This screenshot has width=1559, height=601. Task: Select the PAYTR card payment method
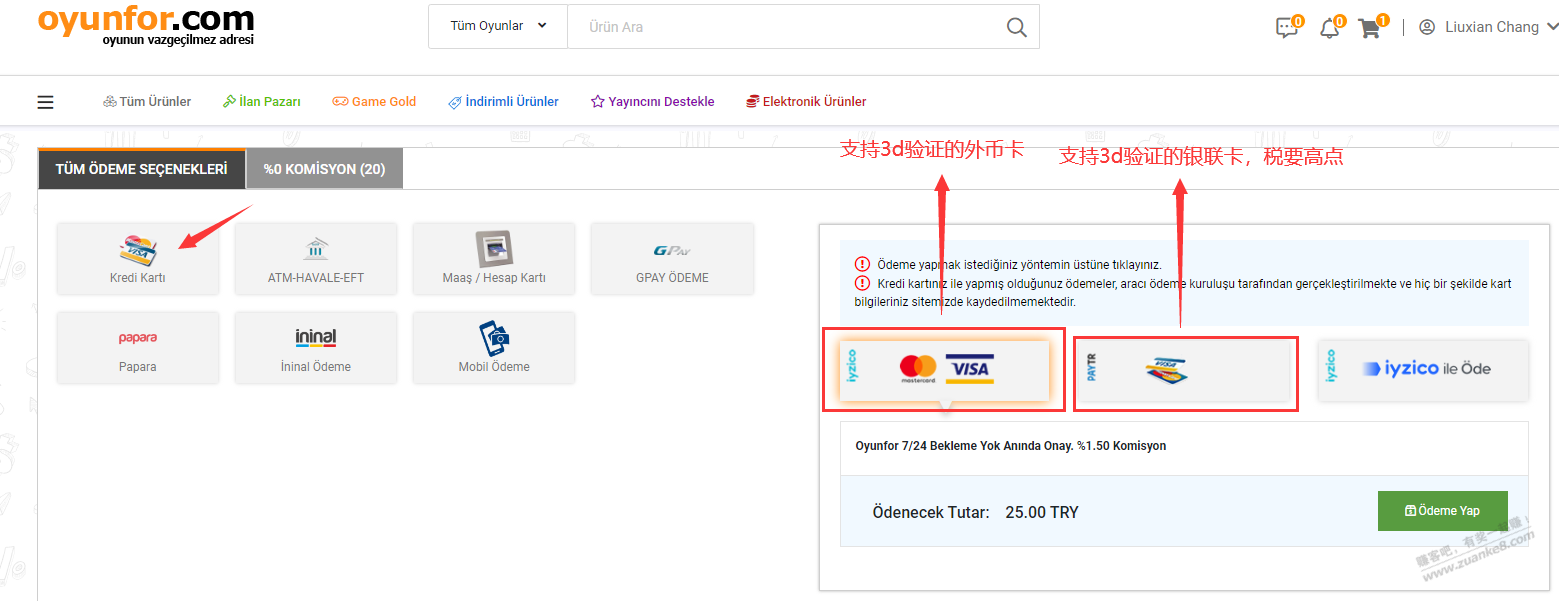click(1184, 371)
